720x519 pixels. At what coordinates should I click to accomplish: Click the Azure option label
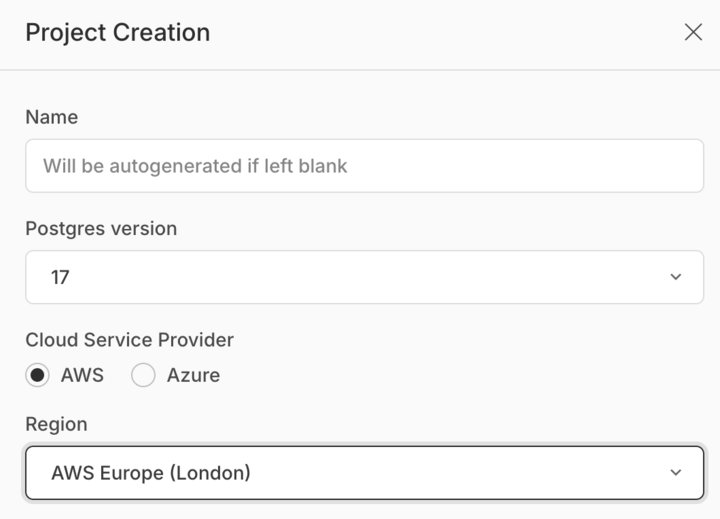[193, 375]
